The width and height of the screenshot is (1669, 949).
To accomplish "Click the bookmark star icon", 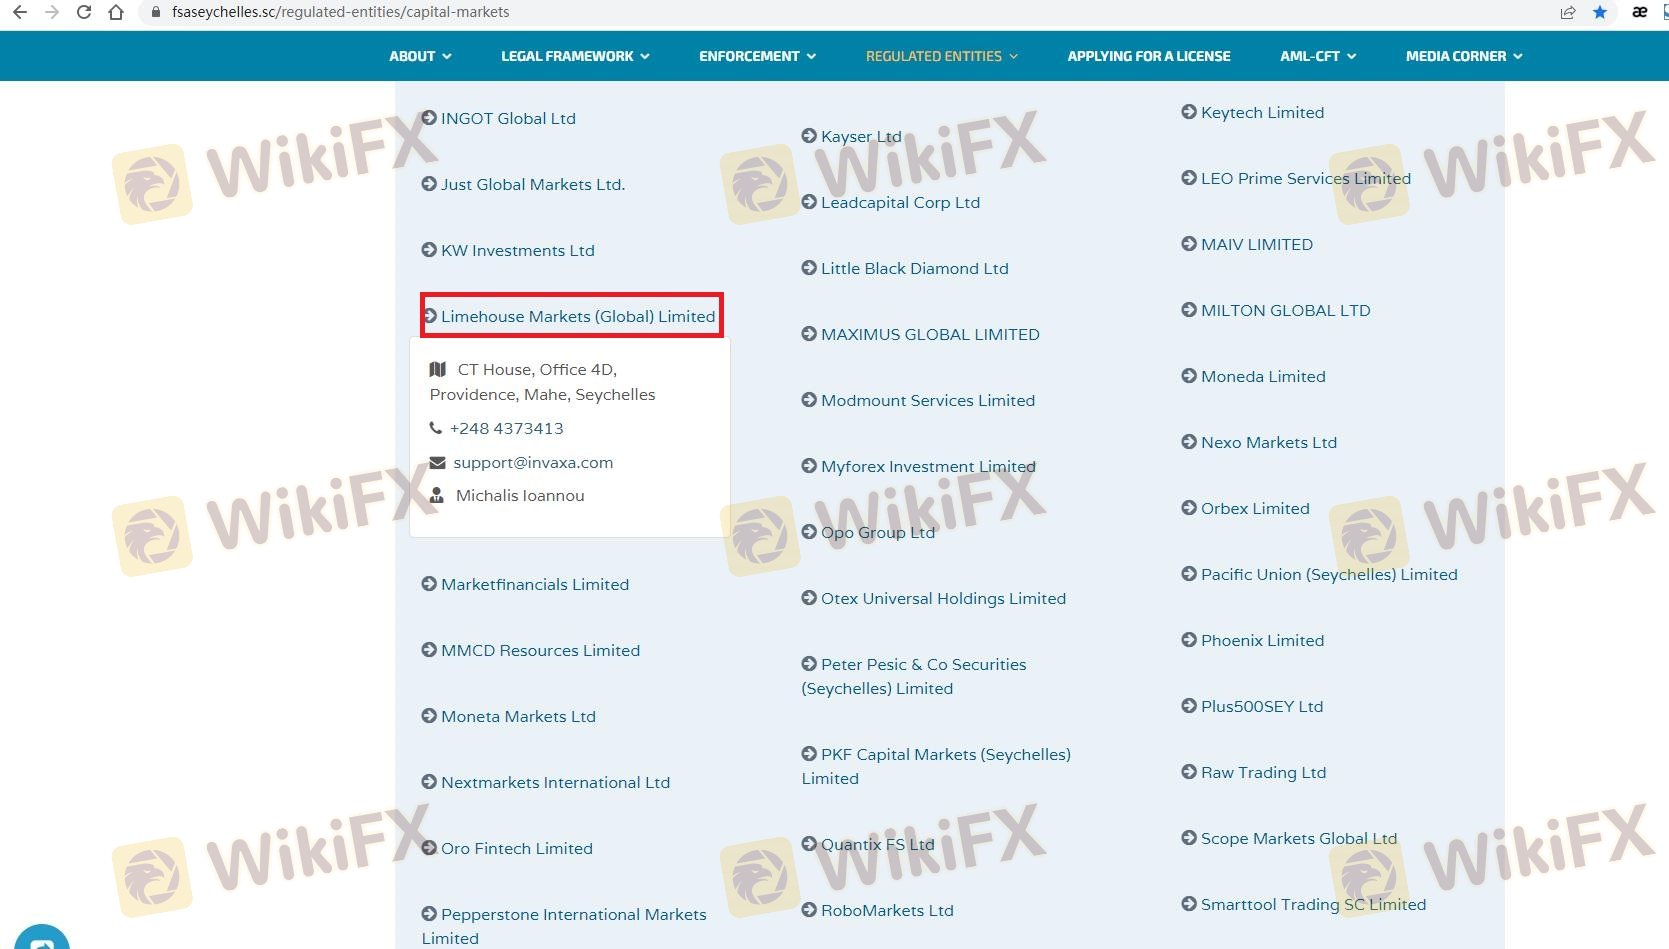I will (x=1600, y=12).
